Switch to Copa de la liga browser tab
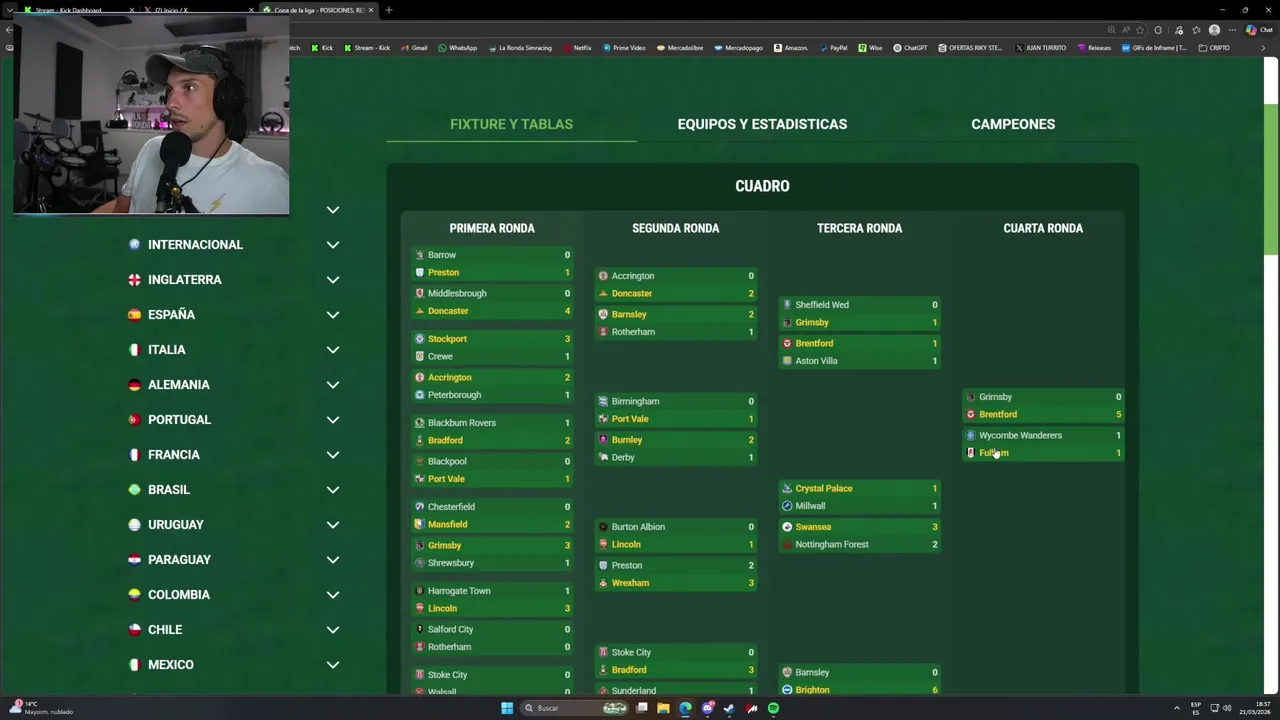Viewport: 1280px width, 720px height. [x=318, y=10]
